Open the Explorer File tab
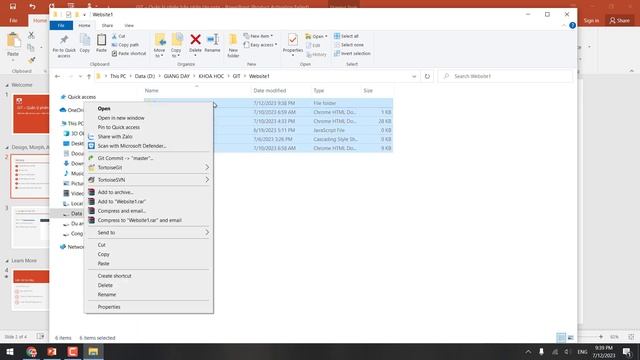The height and width of the screenshot is (360, 640). (61, 25)
